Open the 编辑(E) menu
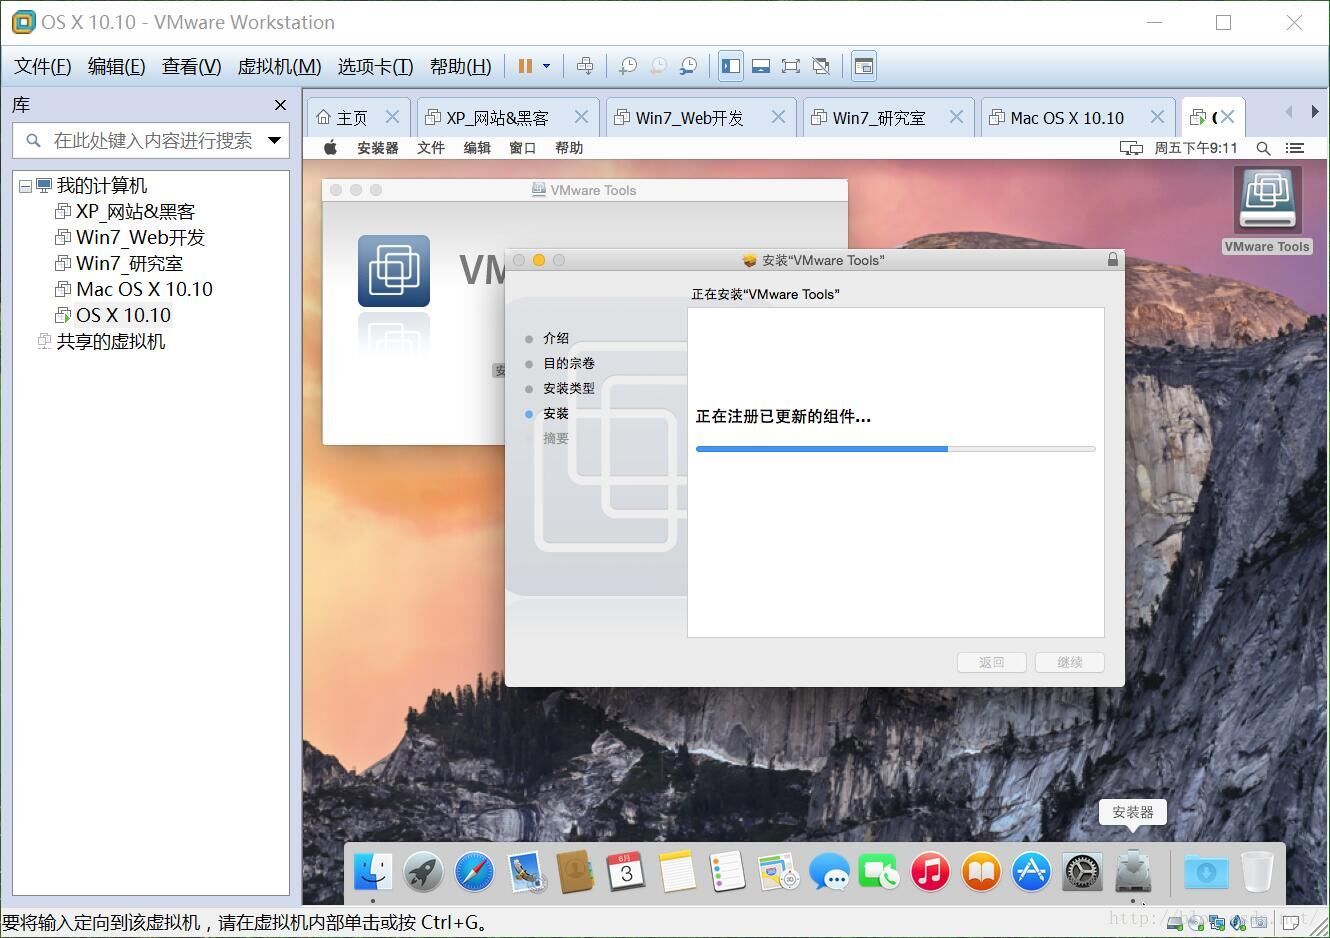 116,66
